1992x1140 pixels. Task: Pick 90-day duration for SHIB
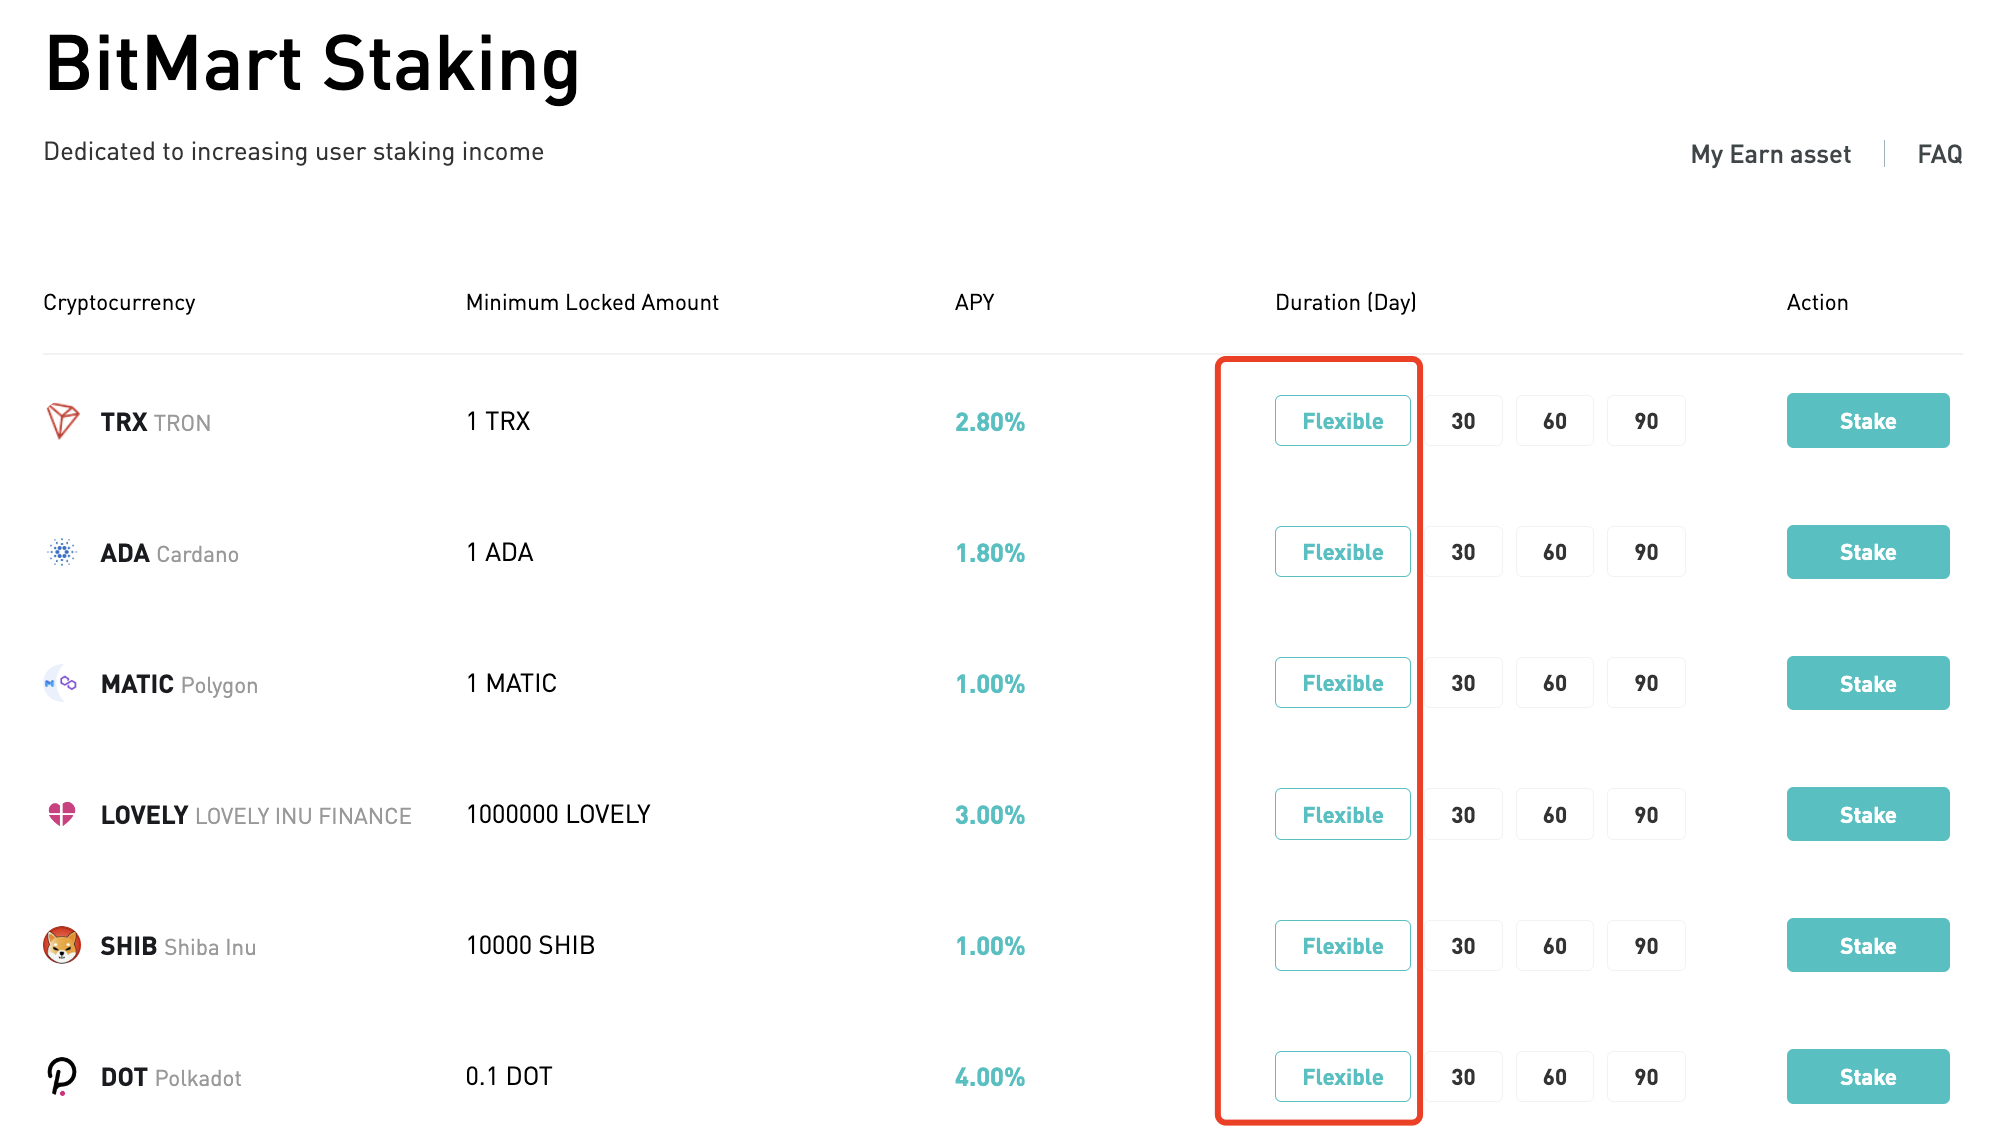click(1646, 945)
